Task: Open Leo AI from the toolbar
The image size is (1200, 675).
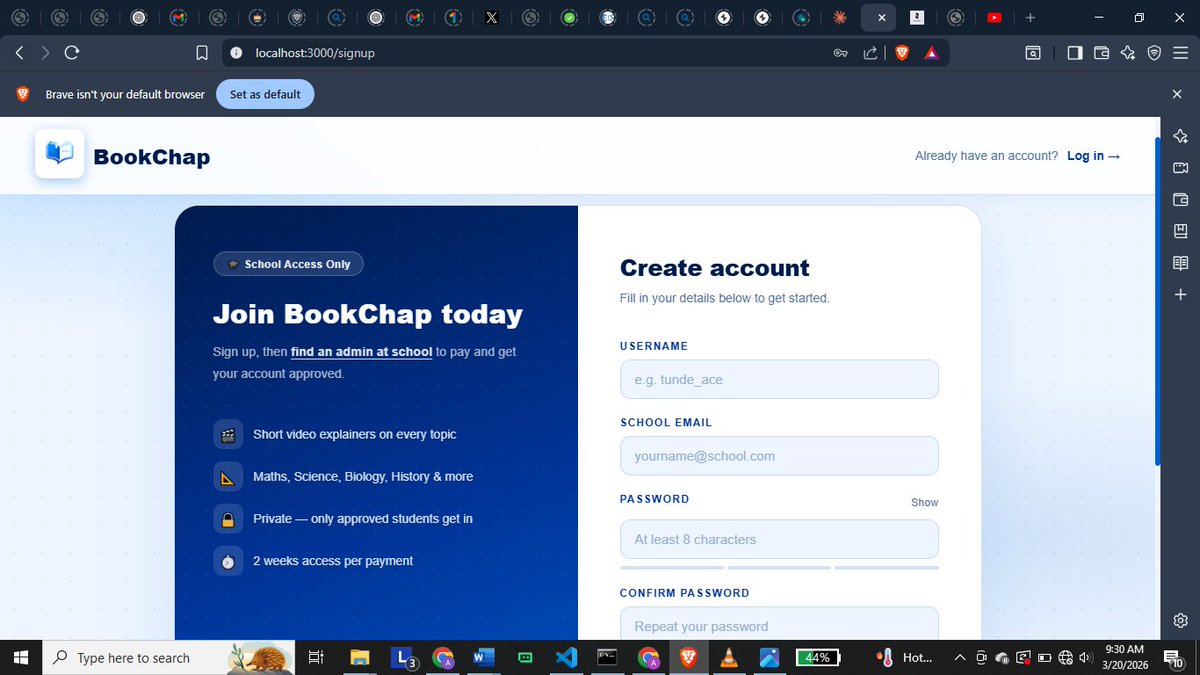Action: point(1128,53)
